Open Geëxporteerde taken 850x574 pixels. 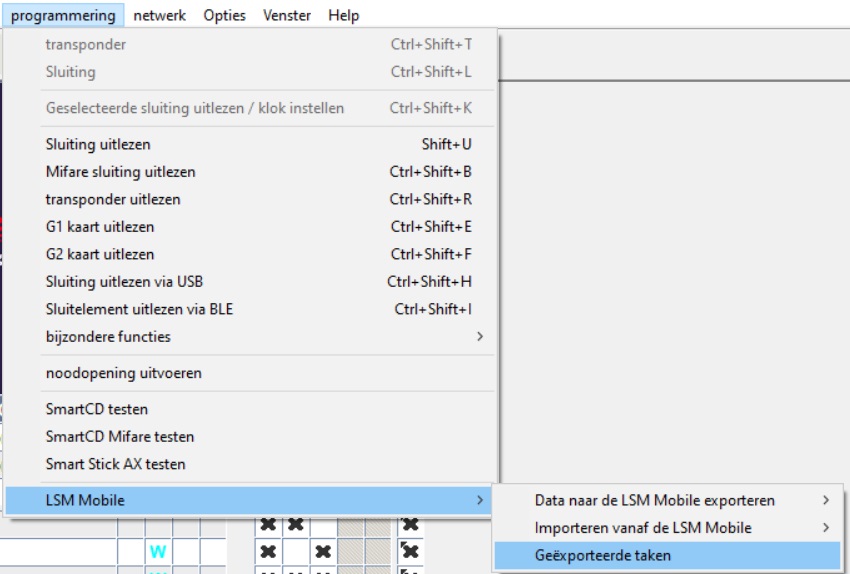tap(602, 555)
